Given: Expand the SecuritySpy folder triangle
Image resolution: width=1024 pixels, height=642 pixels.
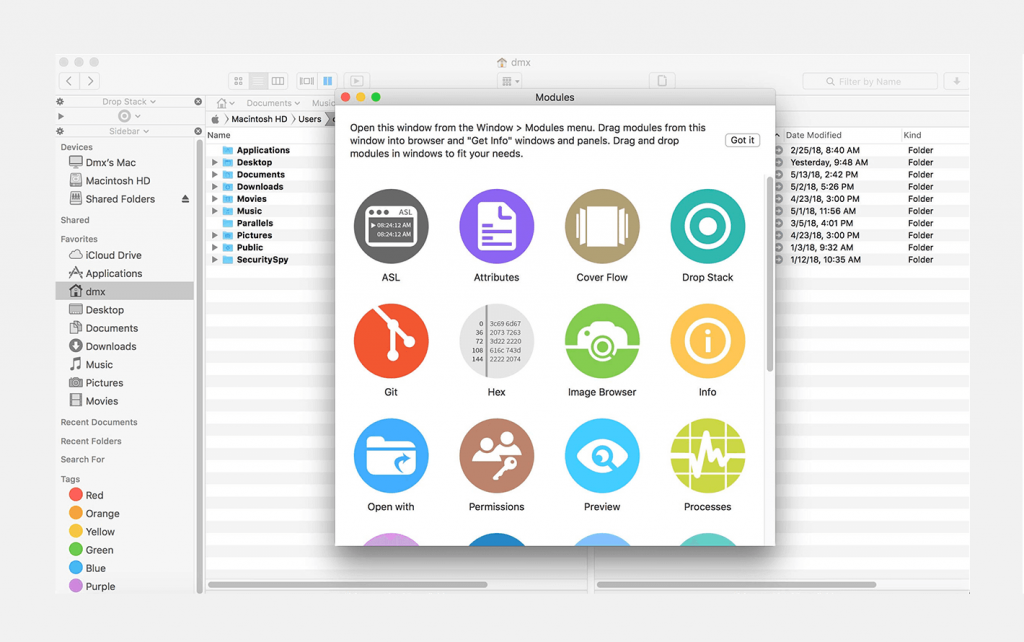Looking at the screenshot, I should coord(214,259).
